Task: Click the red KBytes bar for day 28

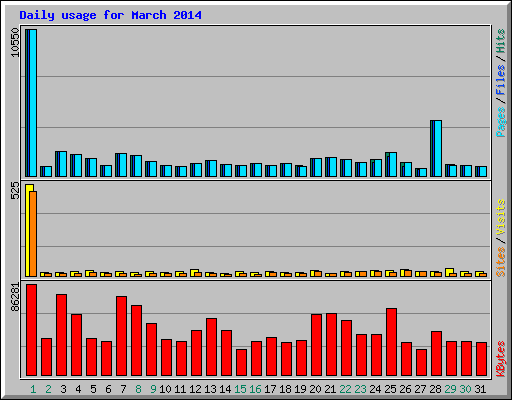Action: pyautogui.click(x=436, y=353)
